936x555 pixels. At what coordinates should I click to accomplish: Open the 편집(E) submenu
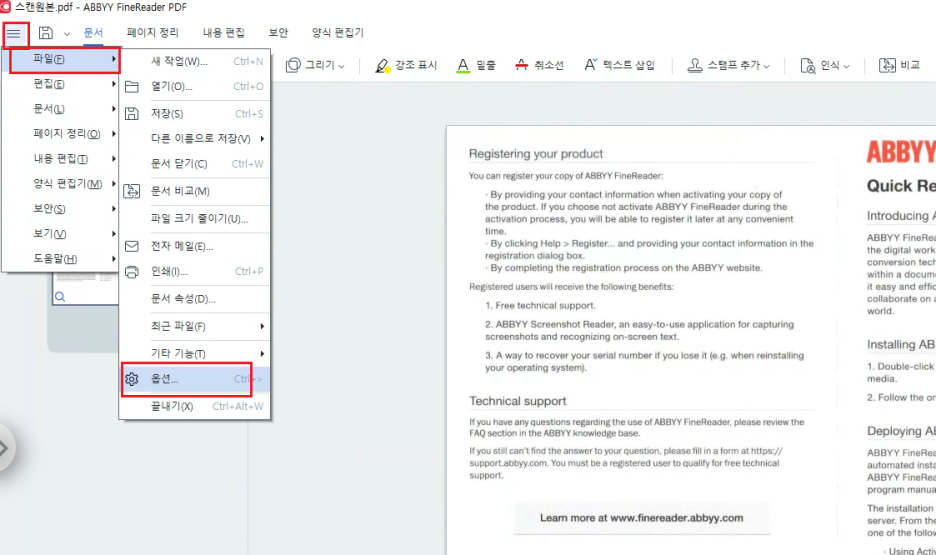tap(60, 84)
